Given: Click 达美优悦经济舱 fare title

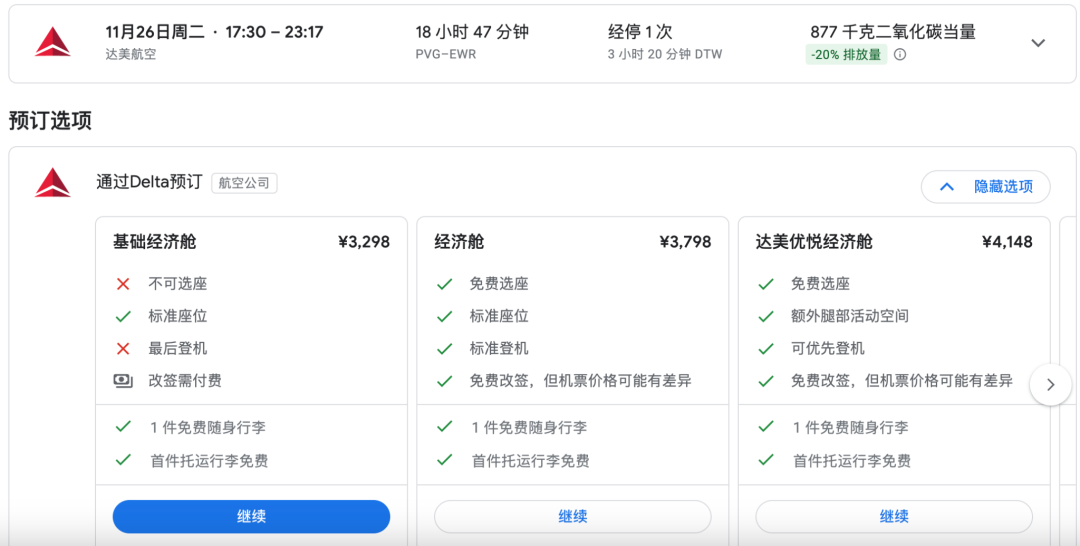Looking at the screenshot, I should (x=814, y=242).
